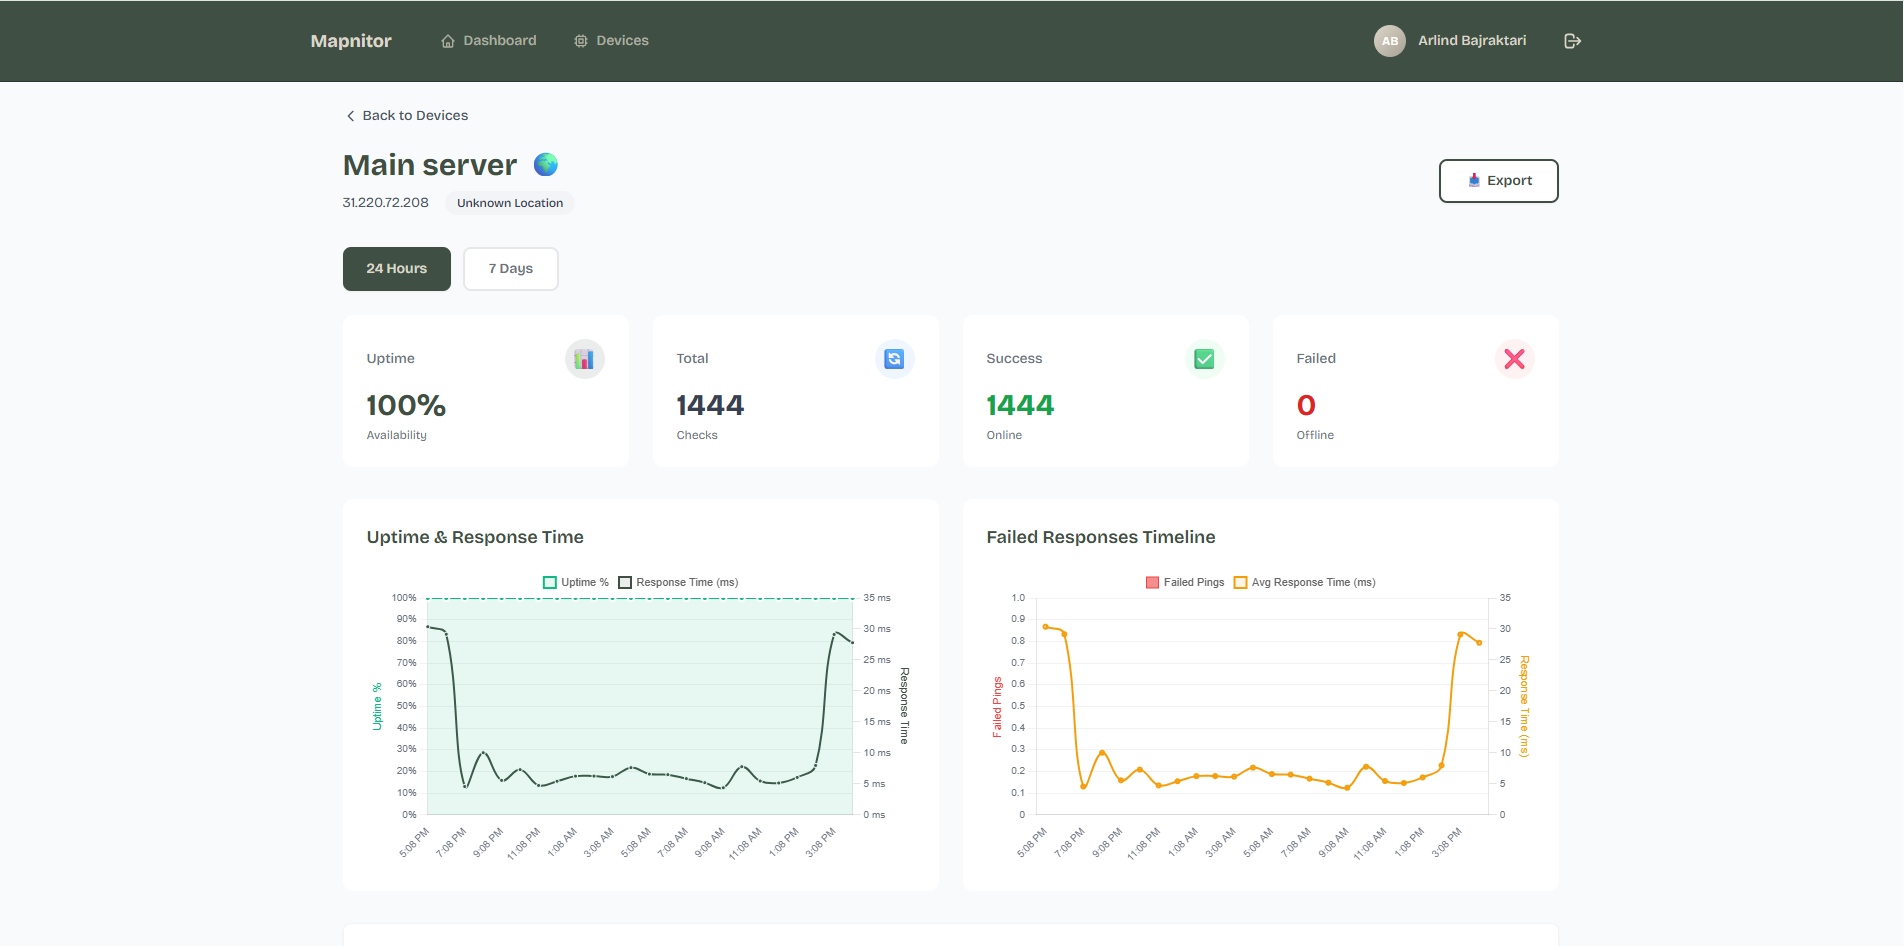Viewport: 1904px width, 946px height.
Task: Click the Uptime bar chart icon
Action: 584,359
